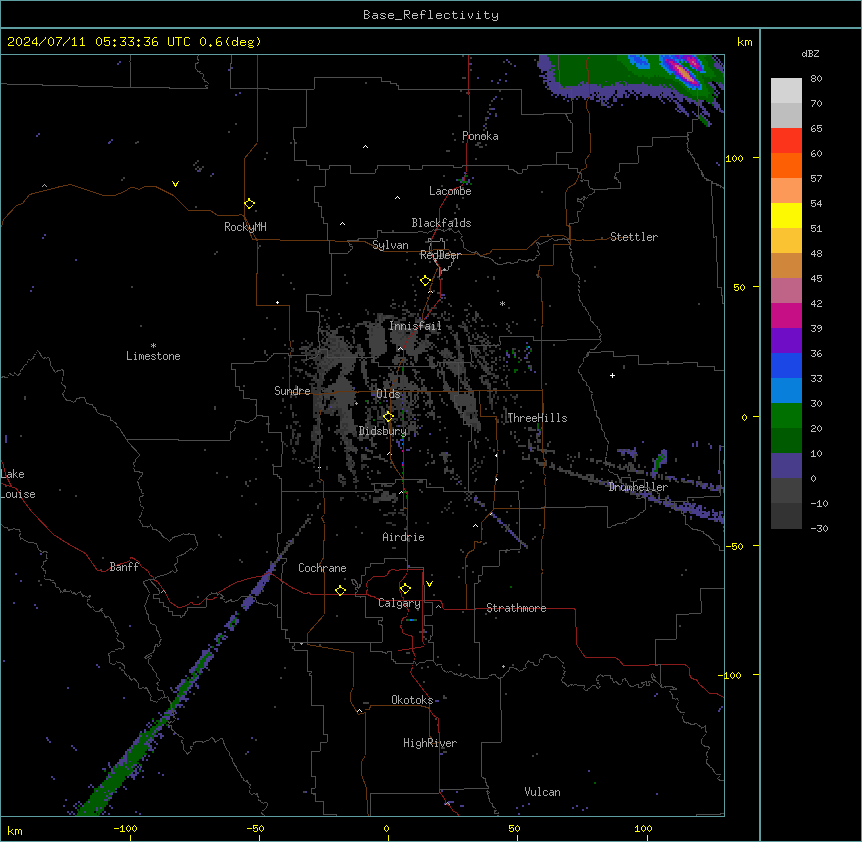The image size is (862, 842).
Task: Click the yellow marker south of RedDeer
Action: [x=425, y=281]
